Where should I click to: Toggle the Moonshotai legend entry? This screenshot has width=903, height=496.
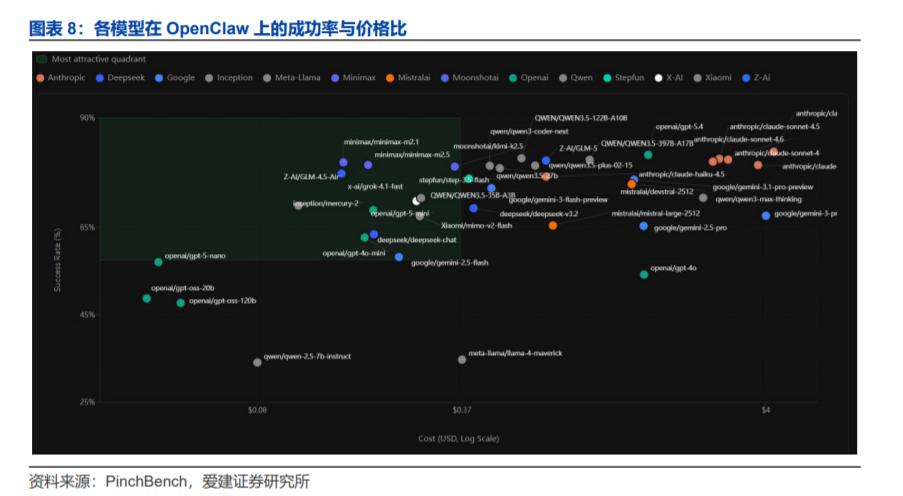click(469, 78)
